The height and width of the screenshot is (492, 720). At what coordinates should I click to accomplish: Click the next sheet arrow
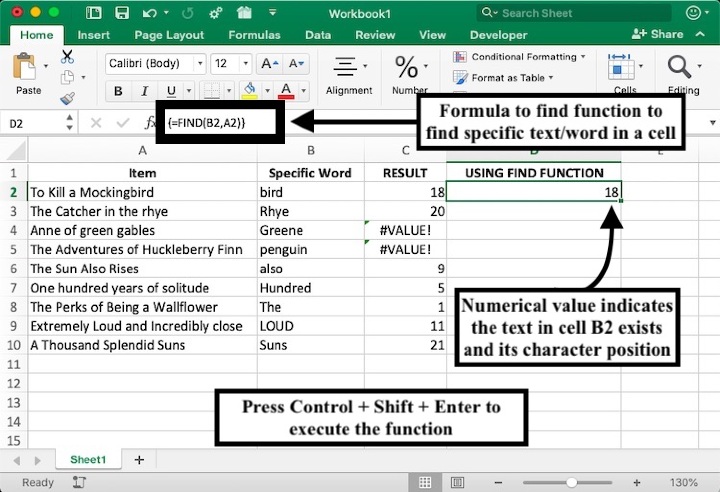pos(38,460)
